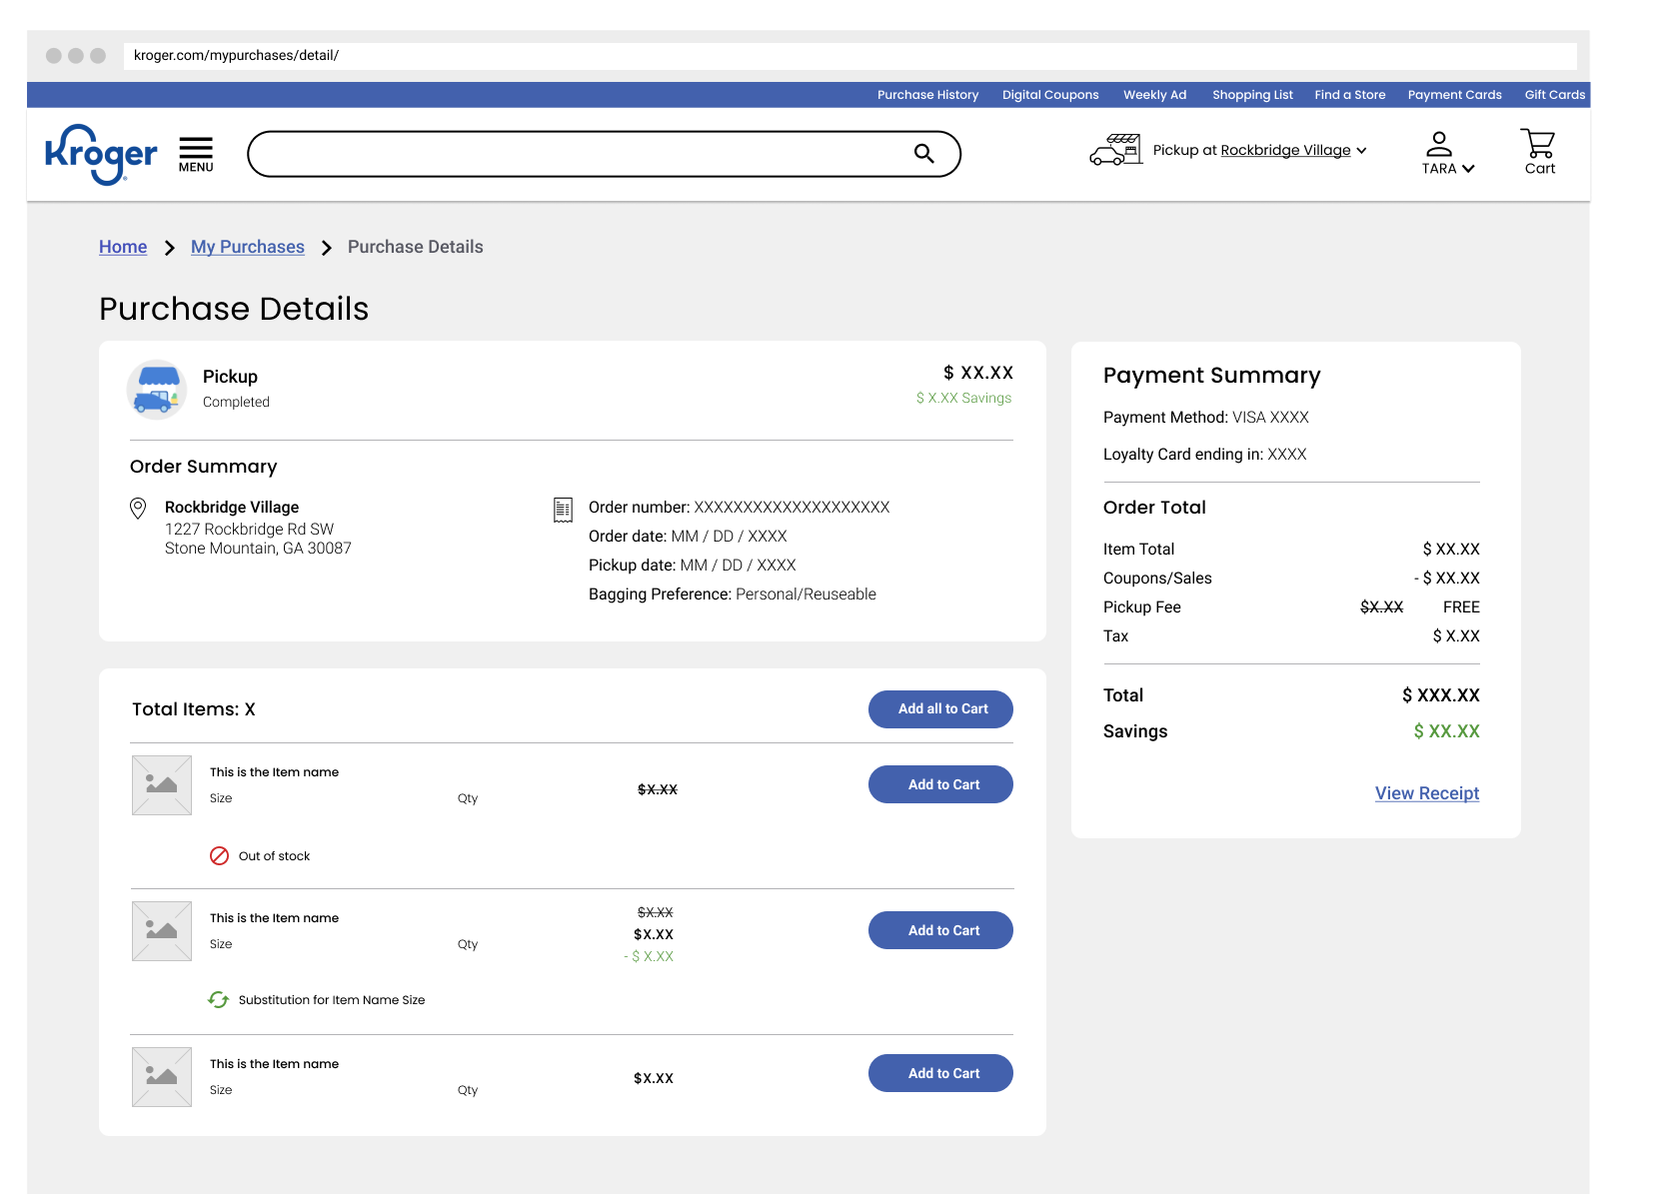Click the TARA account profile icon
The image size is (1657, 1194).
(1439, 144)
